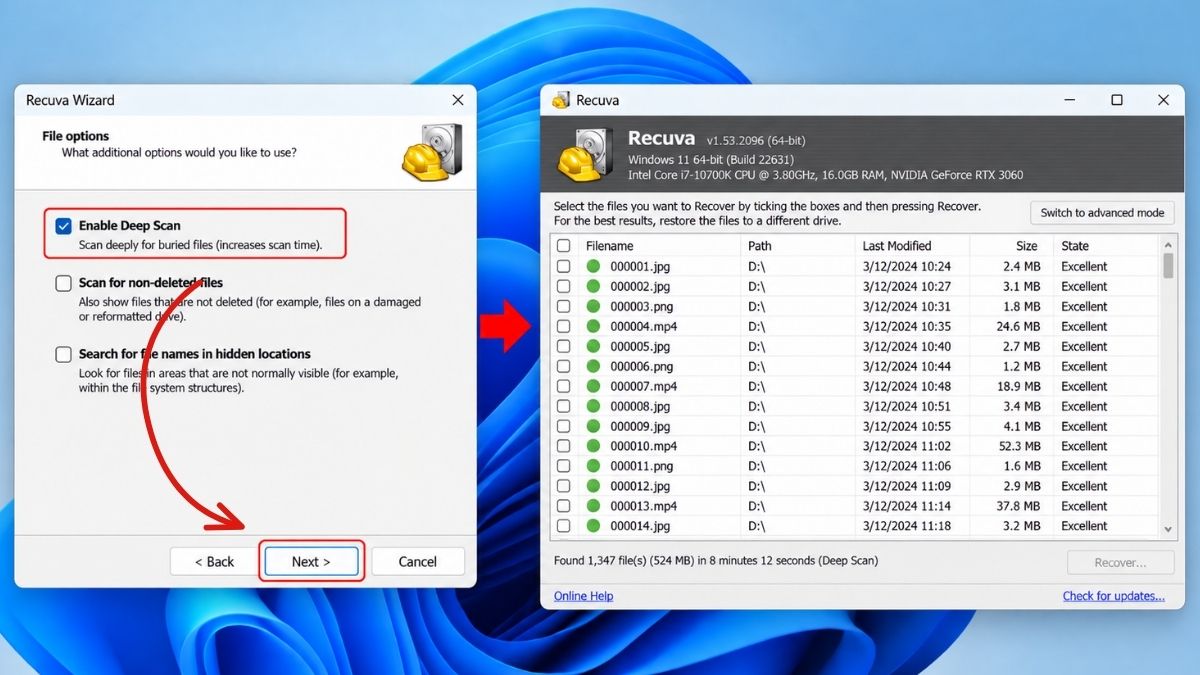Screen dimensions: 1200x675
Task: Click the 3/12/2024 11:18 date cell
Action: pyautogui.click(x=907, y=526)
